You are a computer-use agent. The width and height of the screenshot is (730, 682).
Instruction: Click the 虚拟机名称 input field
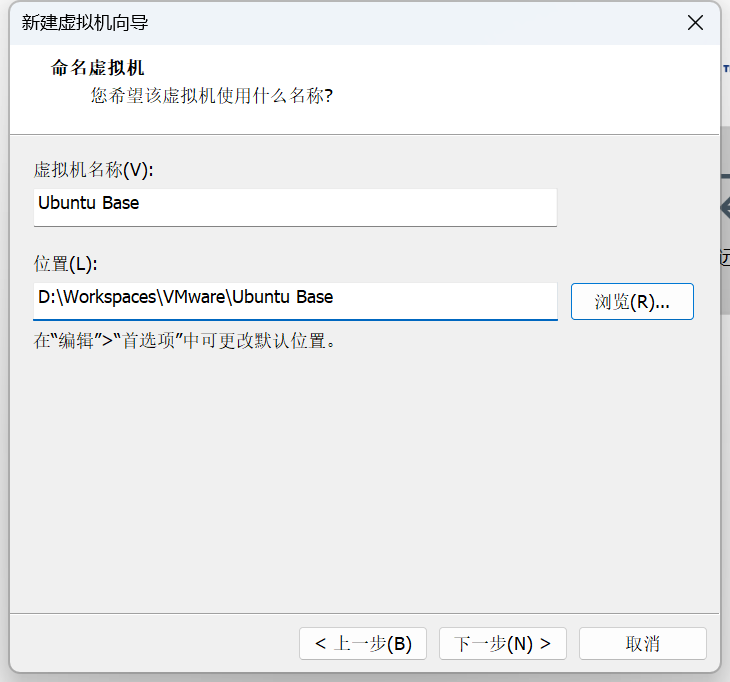tap(295, 207)
